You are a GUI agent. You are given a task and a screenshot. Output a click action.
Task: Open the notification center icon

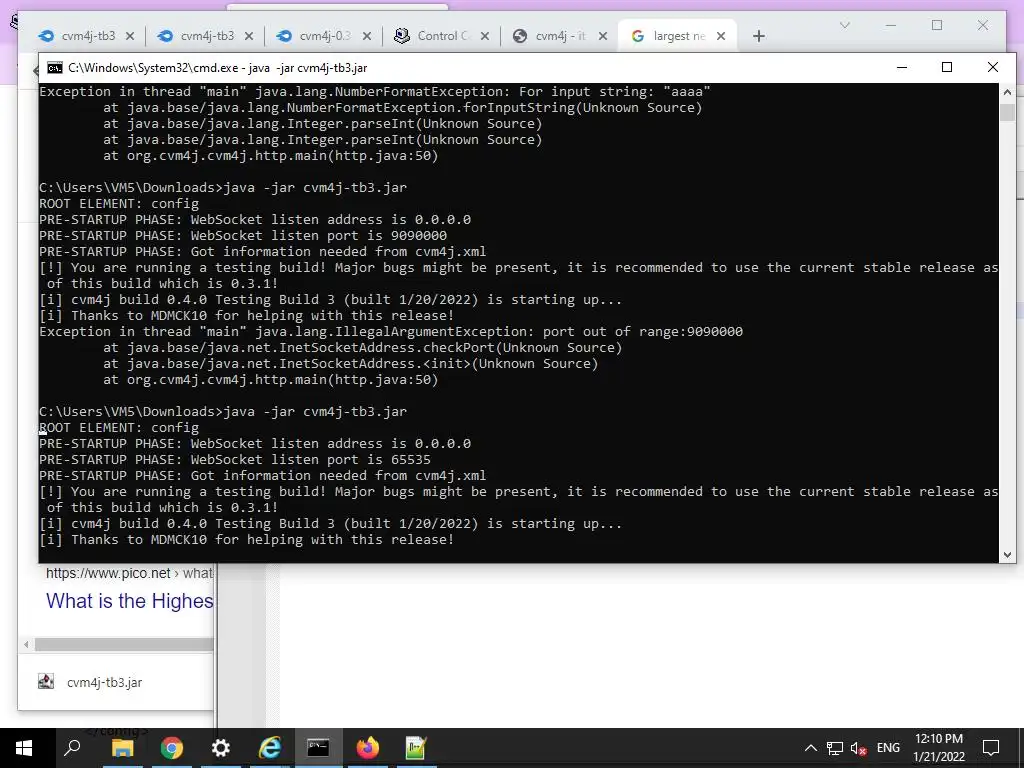pos(991,748)
